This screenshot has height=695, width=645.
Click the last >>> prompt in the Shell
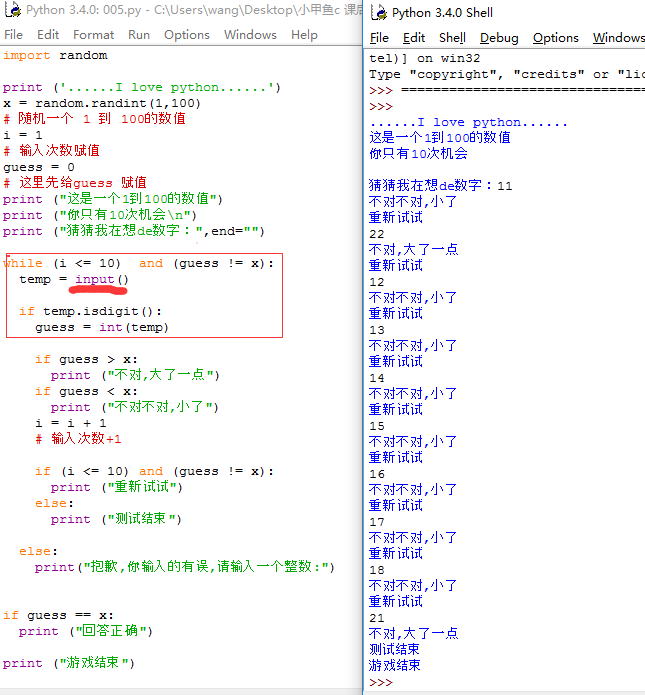[381, 682]
